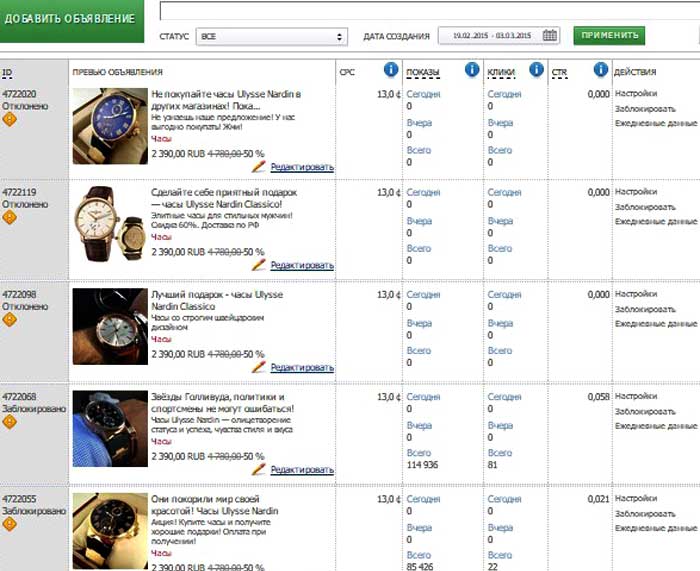Click gold watch thumbnail of ad 4722055
The height and width of the screenshot is (571, 700).
(x=110, y=531)
